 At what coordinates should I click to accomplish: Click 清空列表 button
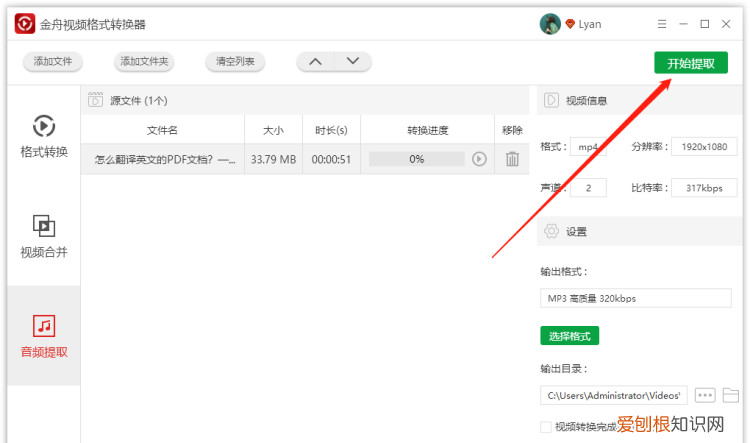click(x=235, y=61)
